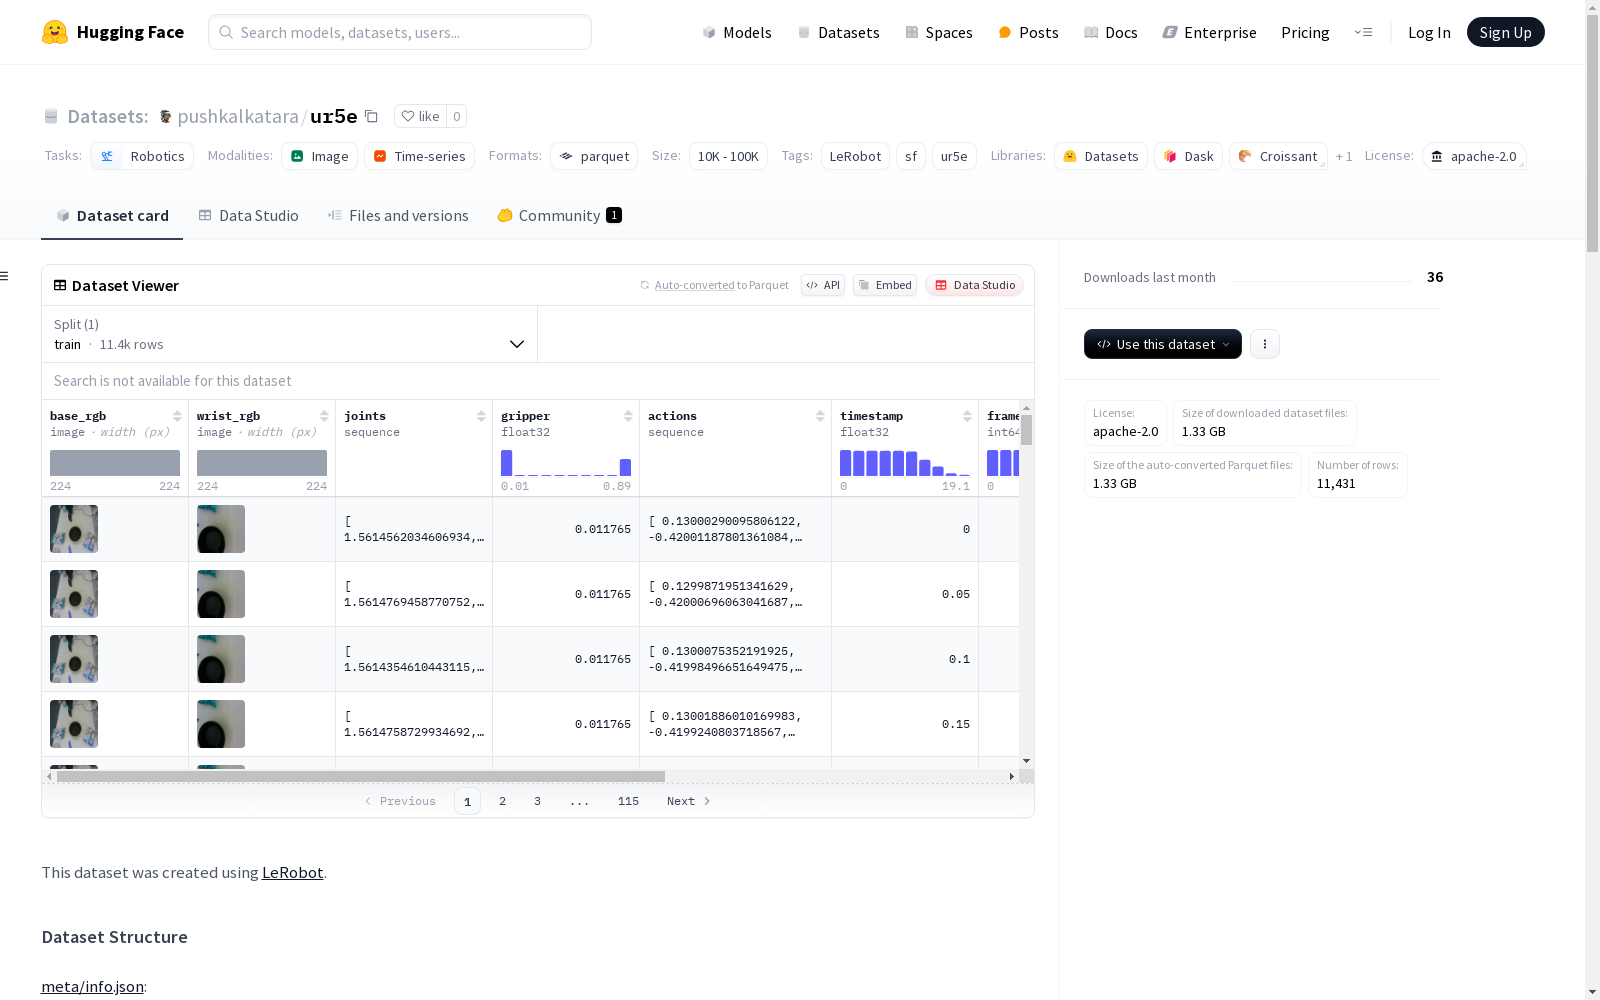Open the Community tab
Image resolution: width=1600 pixels, height=1000 pixels.
pos(559,215)
